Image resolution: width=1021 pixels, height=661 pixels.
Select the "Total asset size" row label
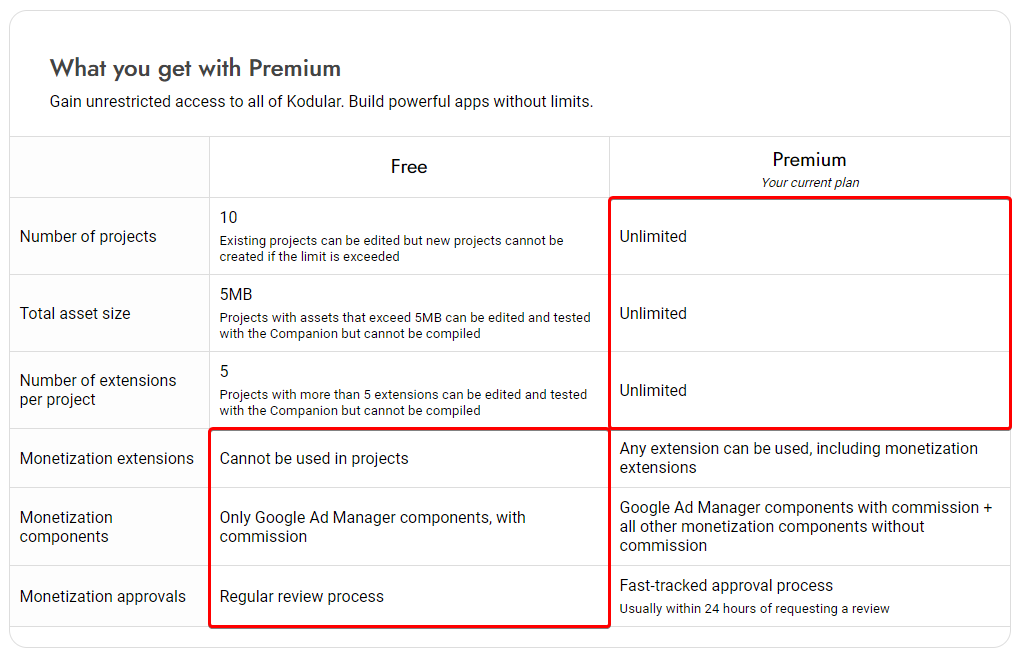pyautogui.click(x=75, y=314)
